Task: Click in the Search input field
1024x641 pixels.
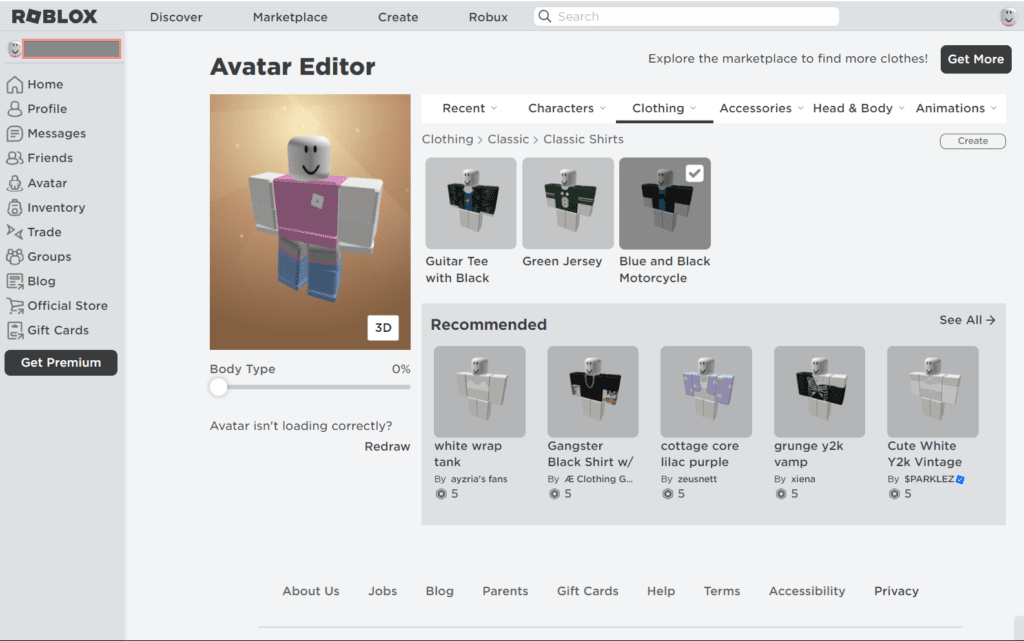Action: (x=686, y=16)
